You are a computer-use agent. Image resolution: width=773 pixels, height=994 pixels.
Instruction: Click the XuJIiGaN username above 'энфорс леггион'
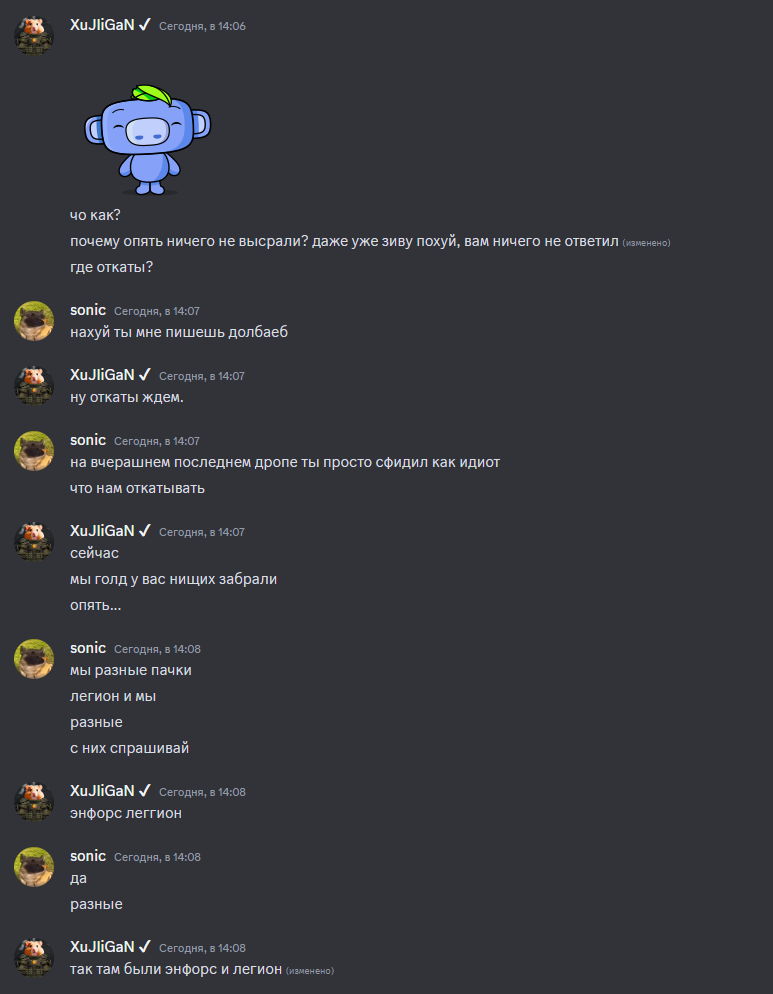[x=102, y=791]
